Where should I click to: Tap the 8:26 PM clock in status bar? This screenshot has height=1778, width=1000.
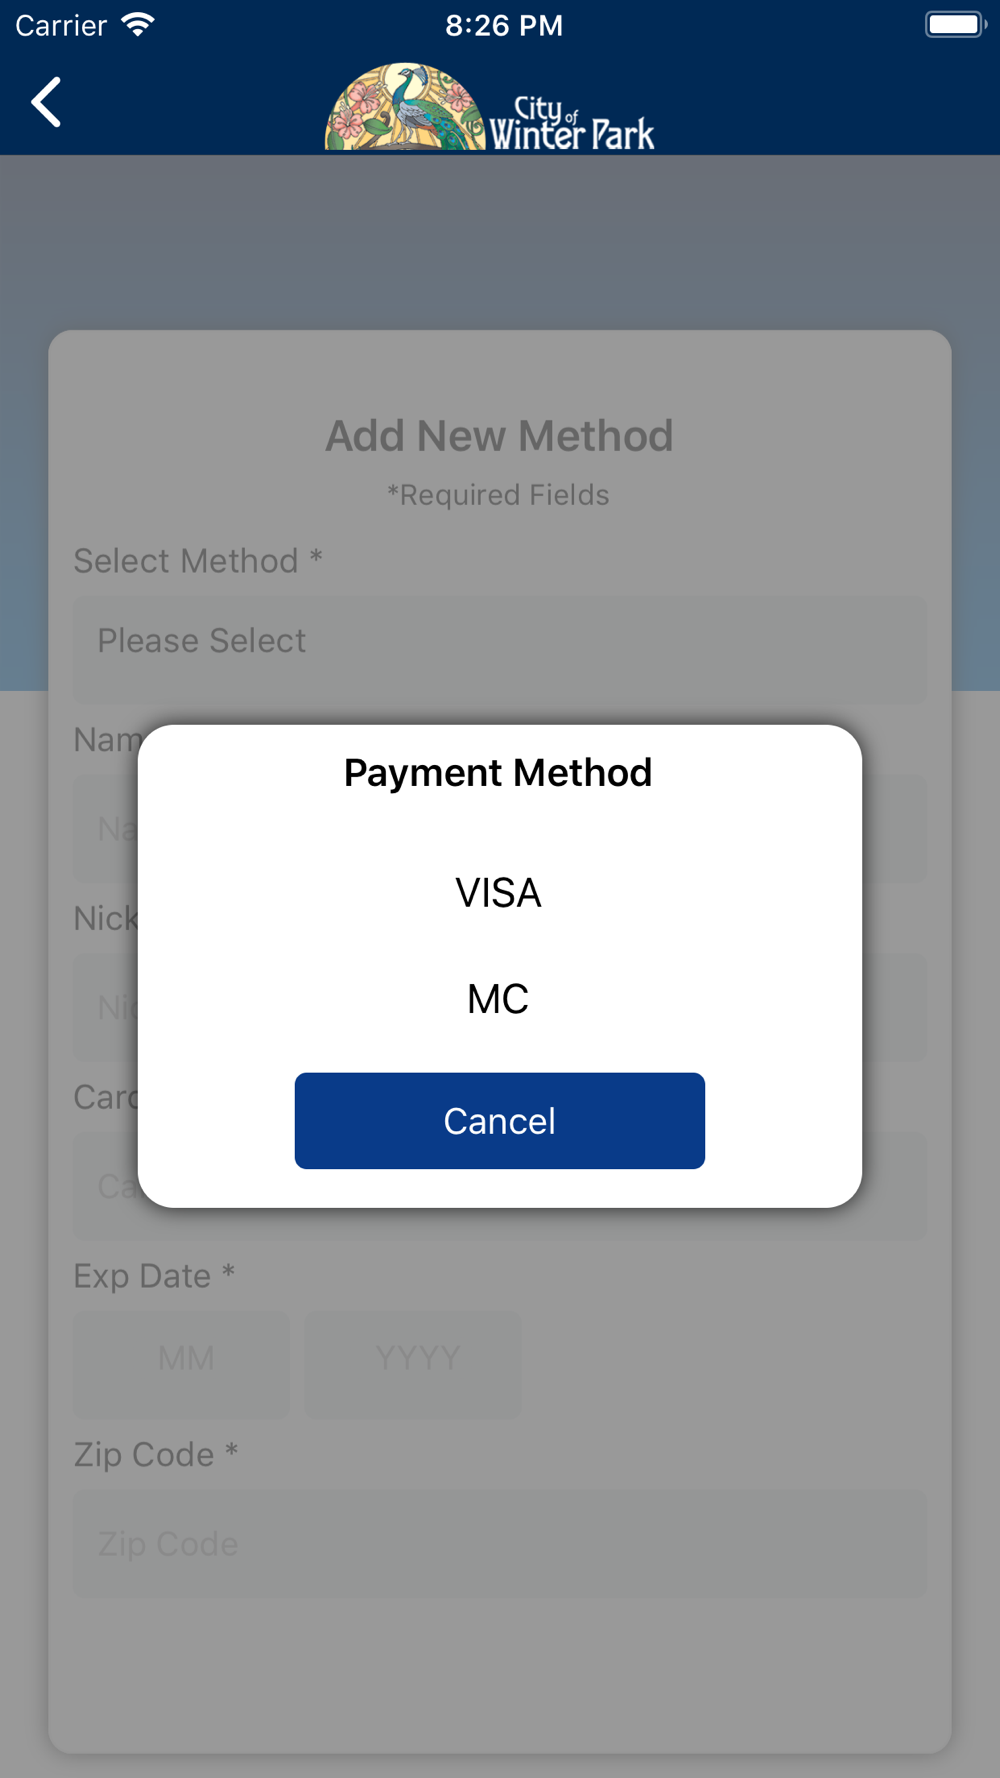pos(504,25)
